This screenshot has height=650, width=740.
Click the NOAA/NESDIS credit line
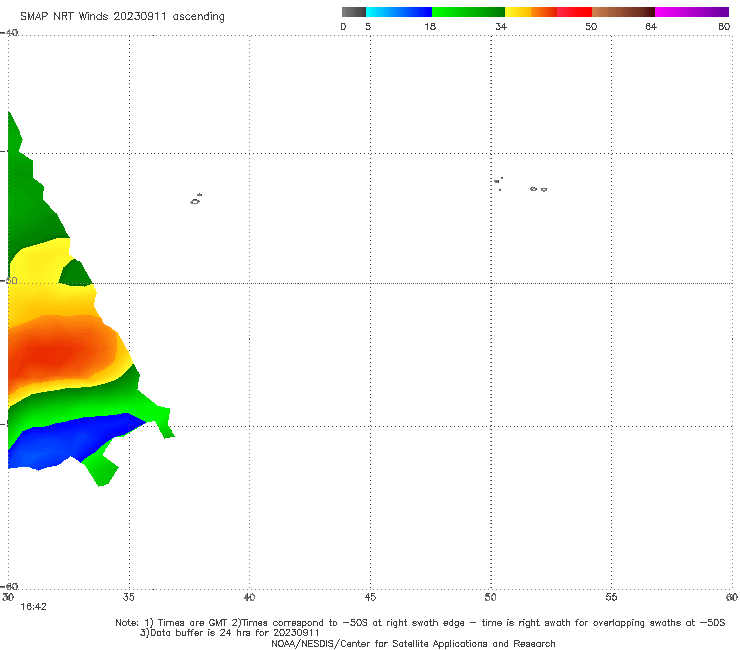click(x=413, y=643)
